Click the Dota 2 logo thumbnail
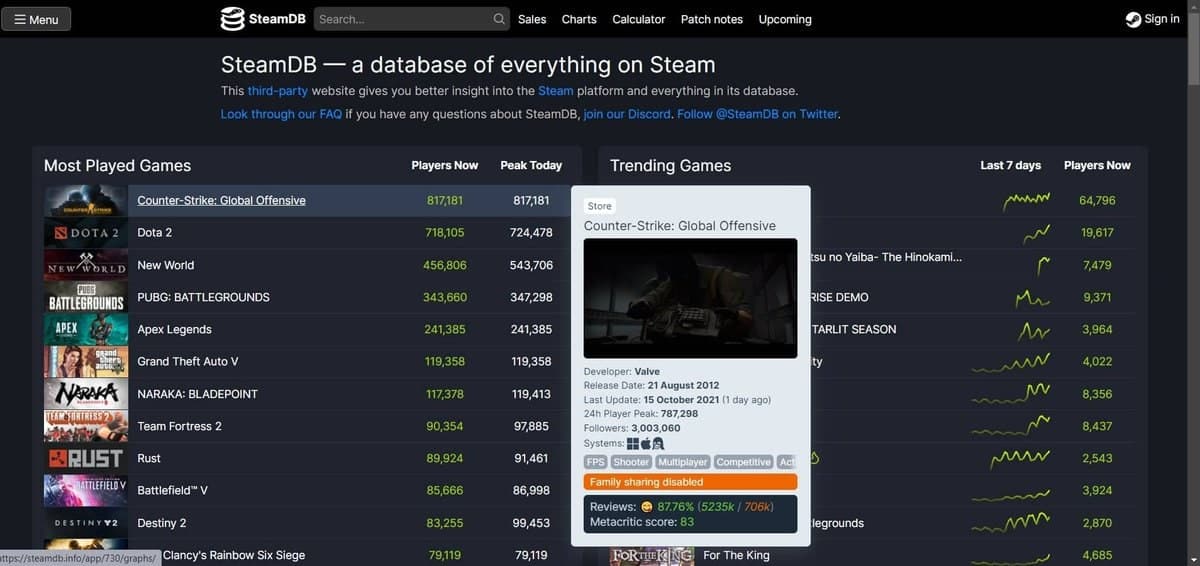 86,233
